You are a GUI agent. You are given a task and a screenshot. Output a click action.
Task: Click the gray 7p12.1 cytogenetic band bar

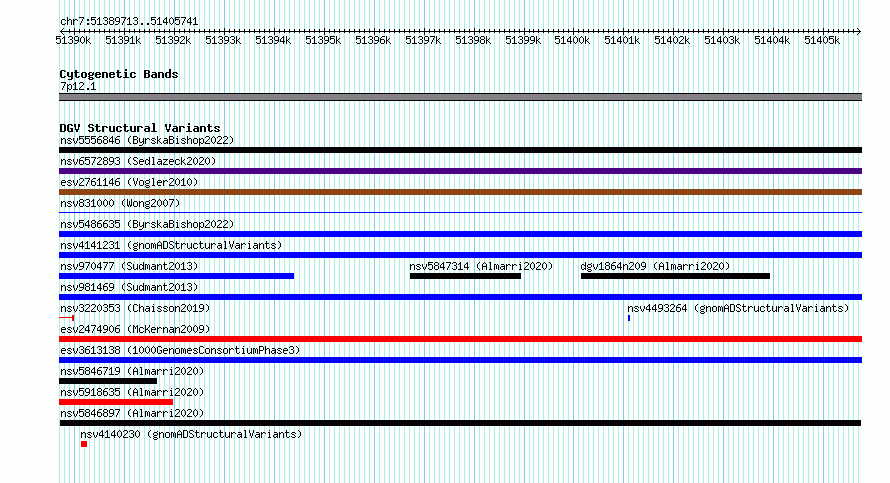click(460, 97)
